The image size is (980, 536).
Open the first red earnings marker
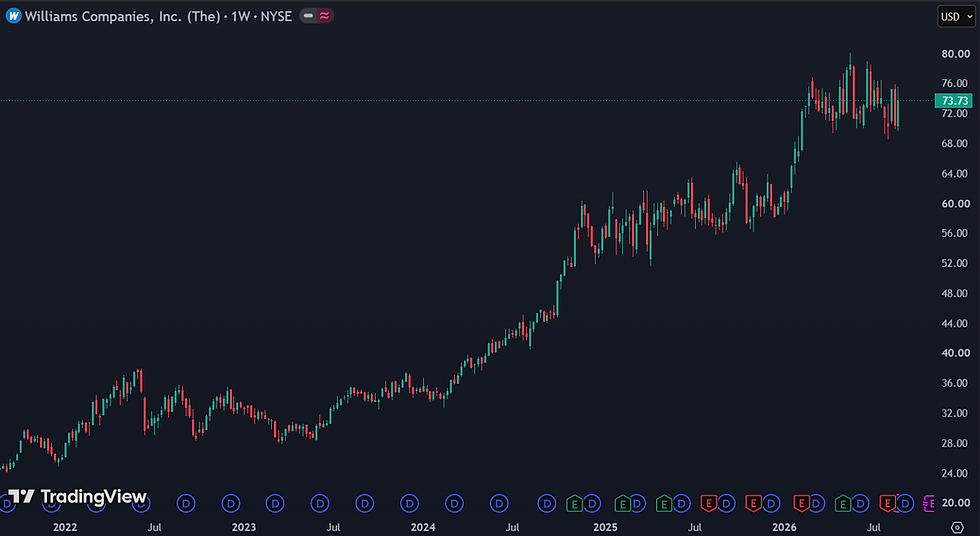(x=708, y=503)
